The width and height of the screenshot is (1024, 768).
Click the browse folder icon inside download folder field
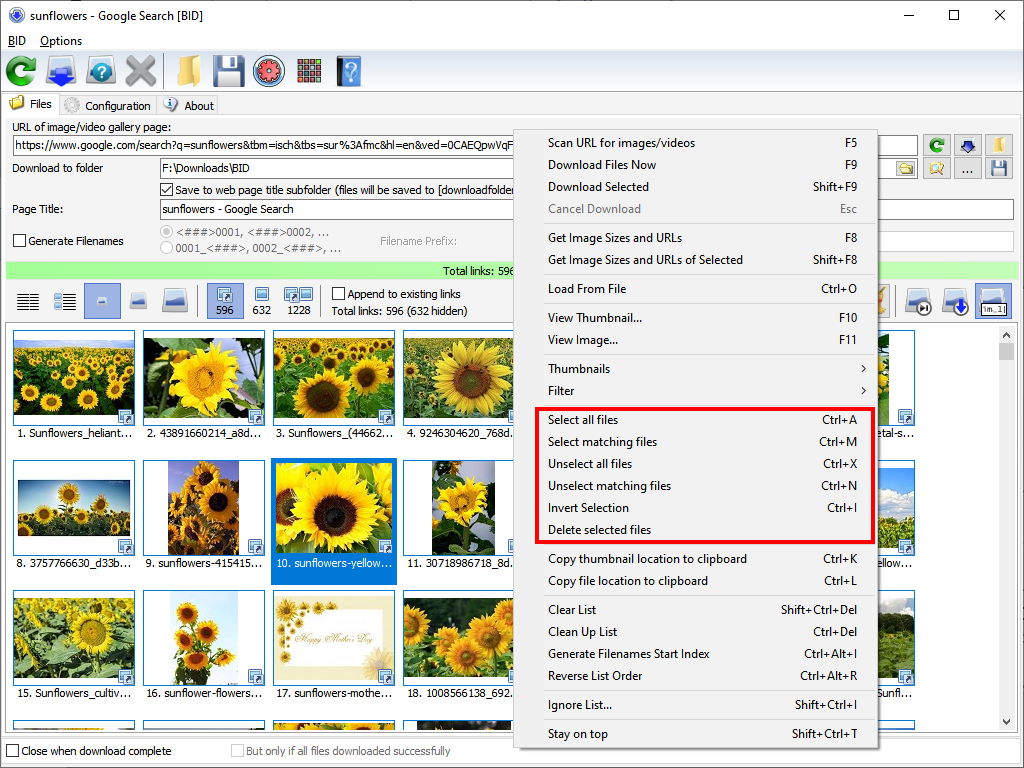pos(905,168)
